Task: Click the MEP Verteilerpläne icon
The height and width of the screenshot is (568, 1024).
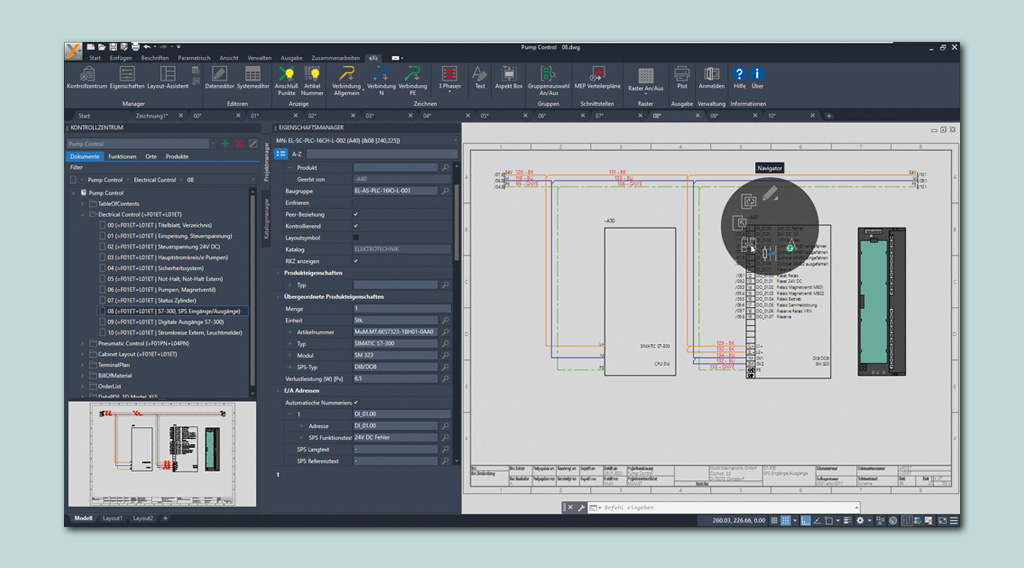Action: (596, 75)
